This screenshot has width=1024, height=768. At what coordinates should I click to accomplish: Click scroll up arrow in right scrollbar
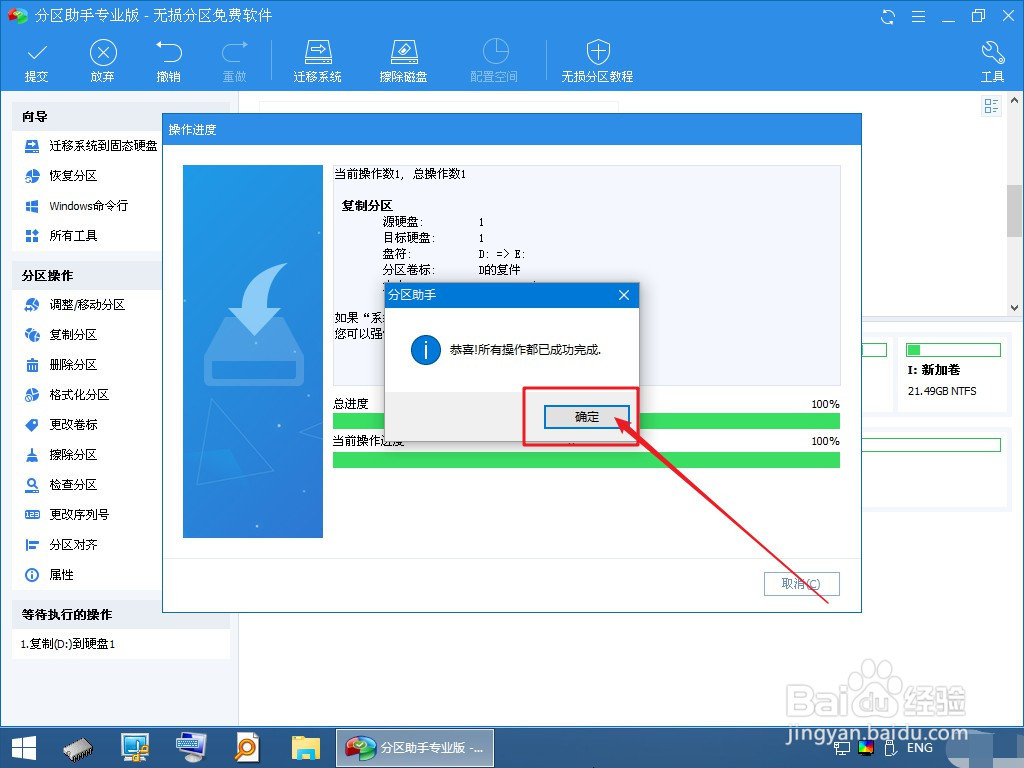coord(1014,101)
